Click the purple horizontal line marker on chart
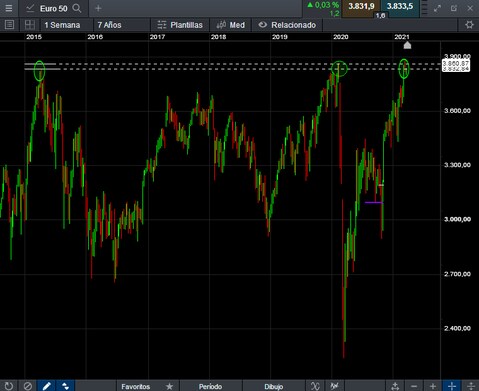Image resolution: width=479 pixels, height=391 pixels. (x=373, y=202)
